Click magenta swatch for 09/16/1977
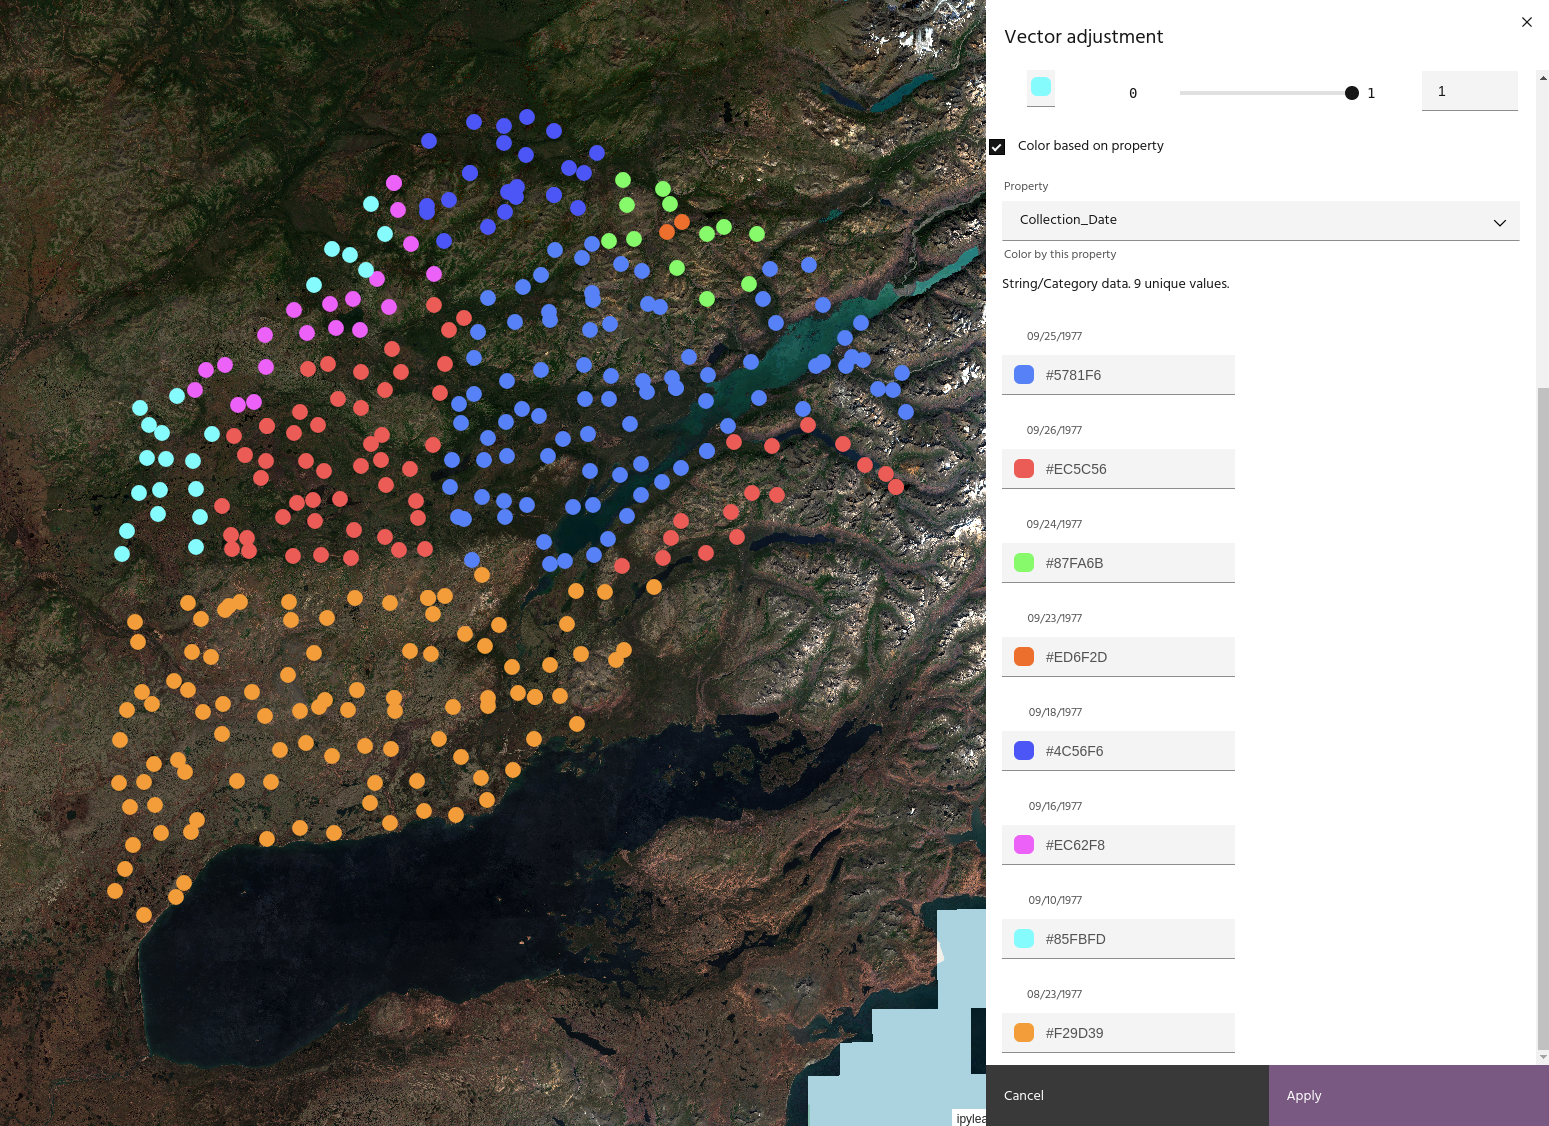The width and height of the screenshot is (1549, 1126). point(1024,845)
